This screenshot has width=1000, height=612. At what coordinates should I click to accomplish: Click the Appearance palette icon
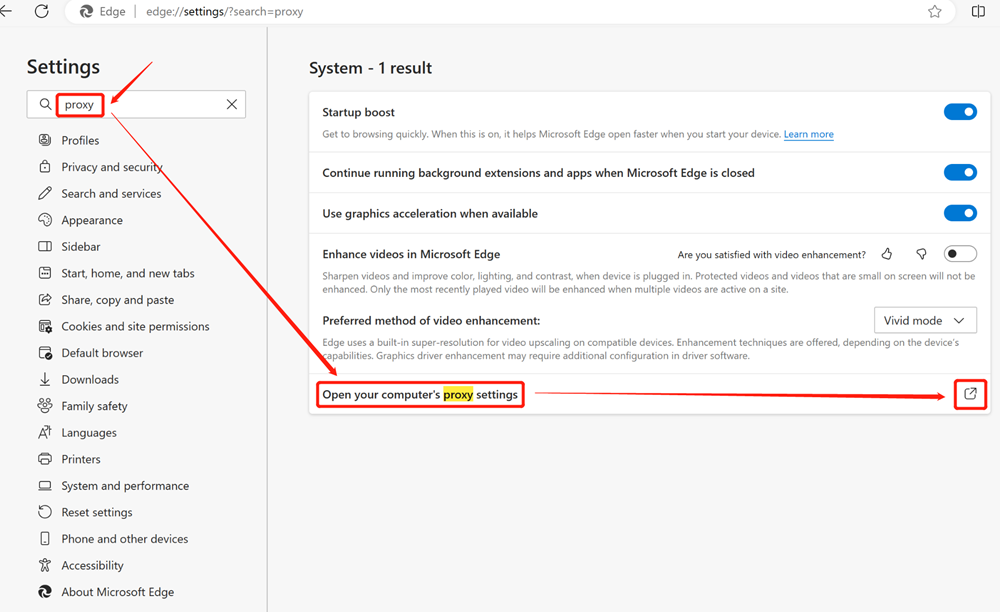click(45, 220)
